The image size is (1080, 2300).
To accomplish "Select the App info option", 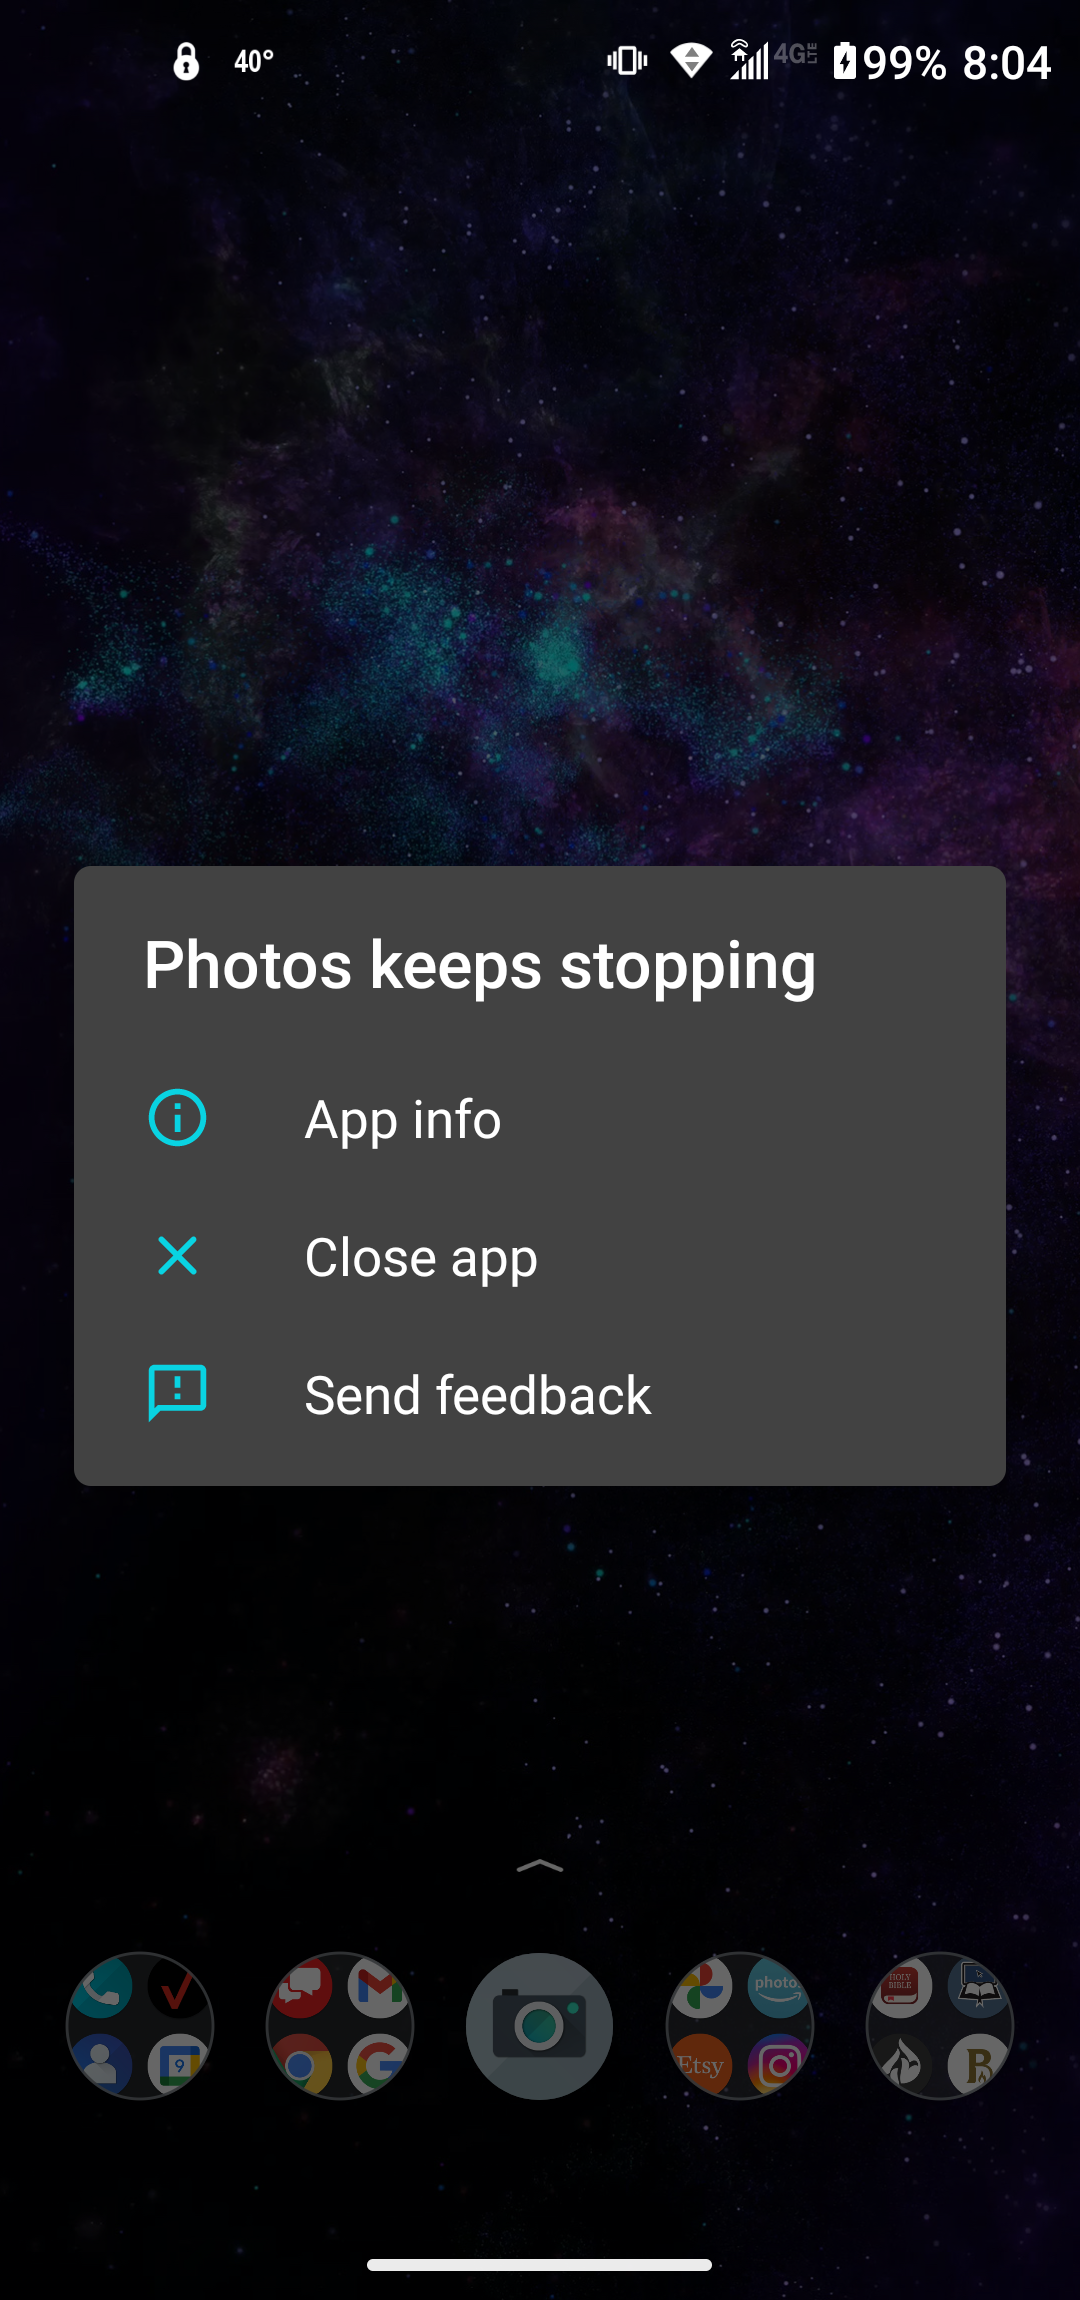I will 540,1118.
